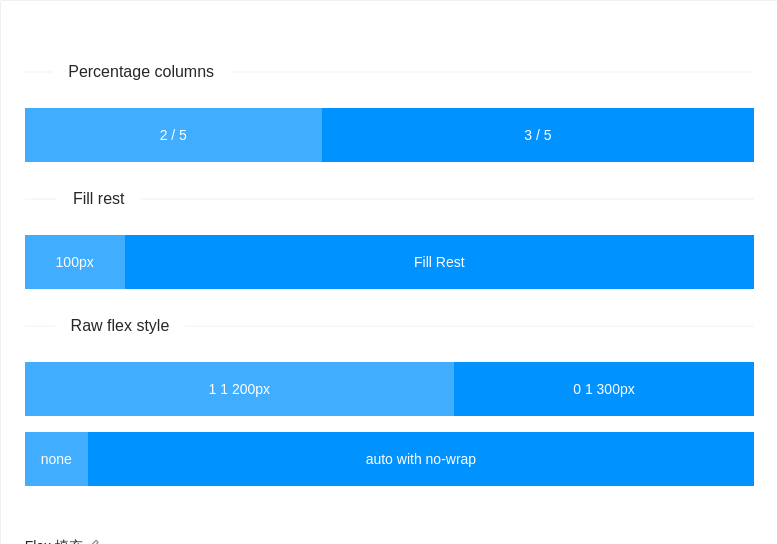This screenshot has height=544, width=777.
Task: Click short divider line left of "Fill rest"
Action: [40, 199]
